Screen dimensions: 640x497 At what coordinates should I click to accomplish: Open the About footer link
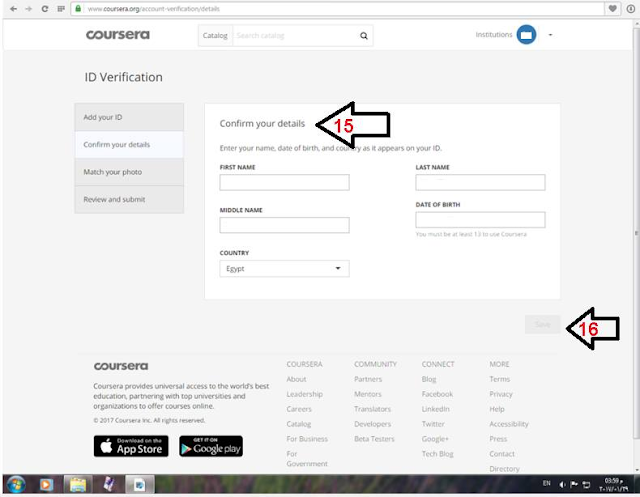(x=296, y=379)
